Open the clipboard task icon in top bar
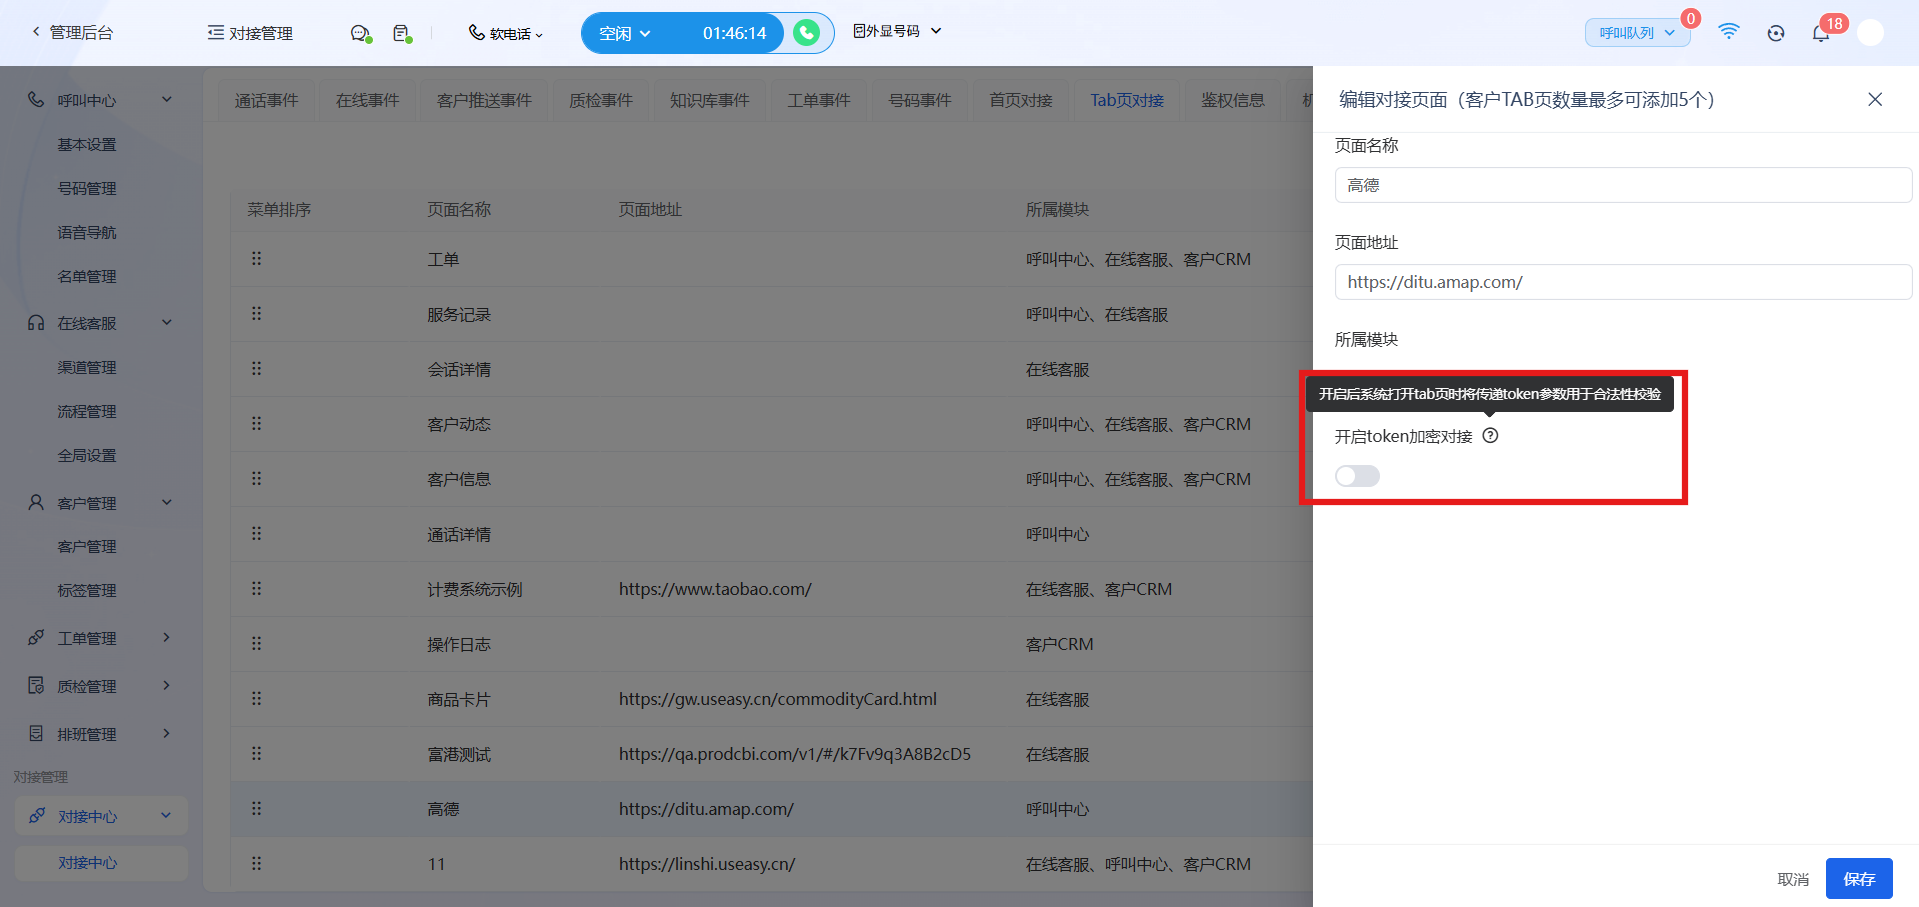This screenshot has height=907, width=1919. (x=402, y=33)
